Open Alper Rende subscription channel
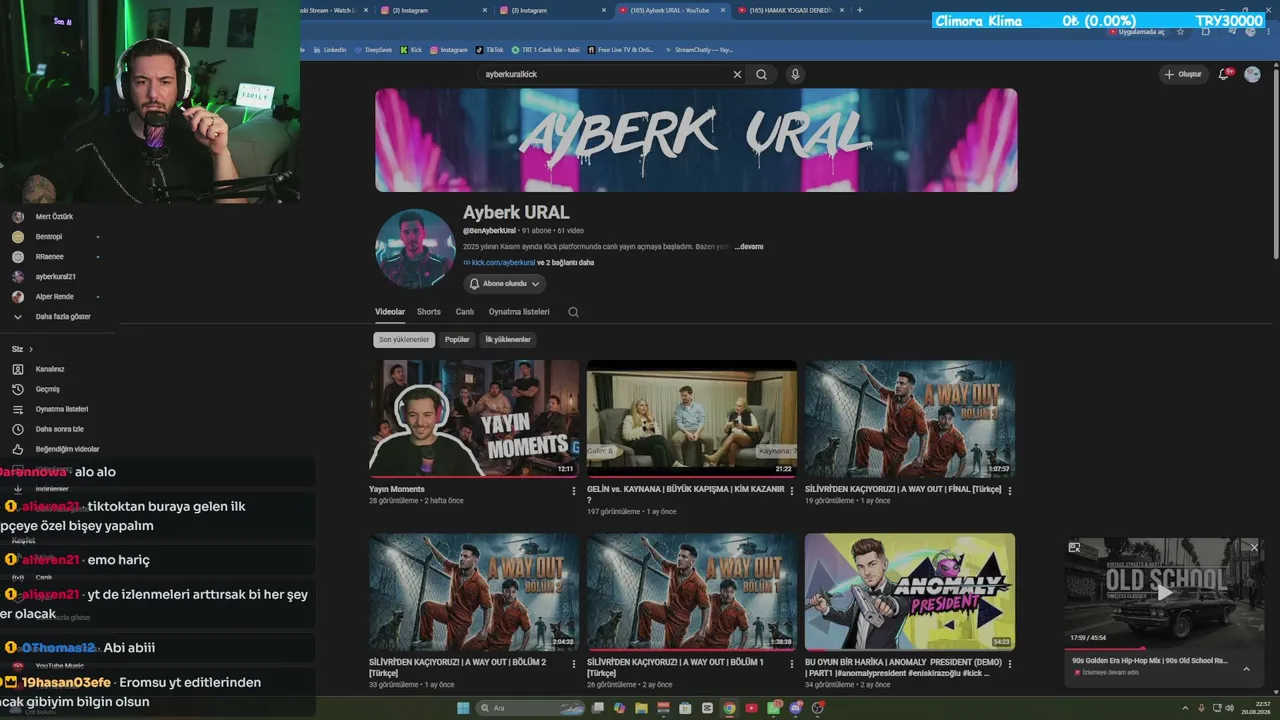Image resolution: width=1280 pixels, height=720 pixels. point(54,297)
